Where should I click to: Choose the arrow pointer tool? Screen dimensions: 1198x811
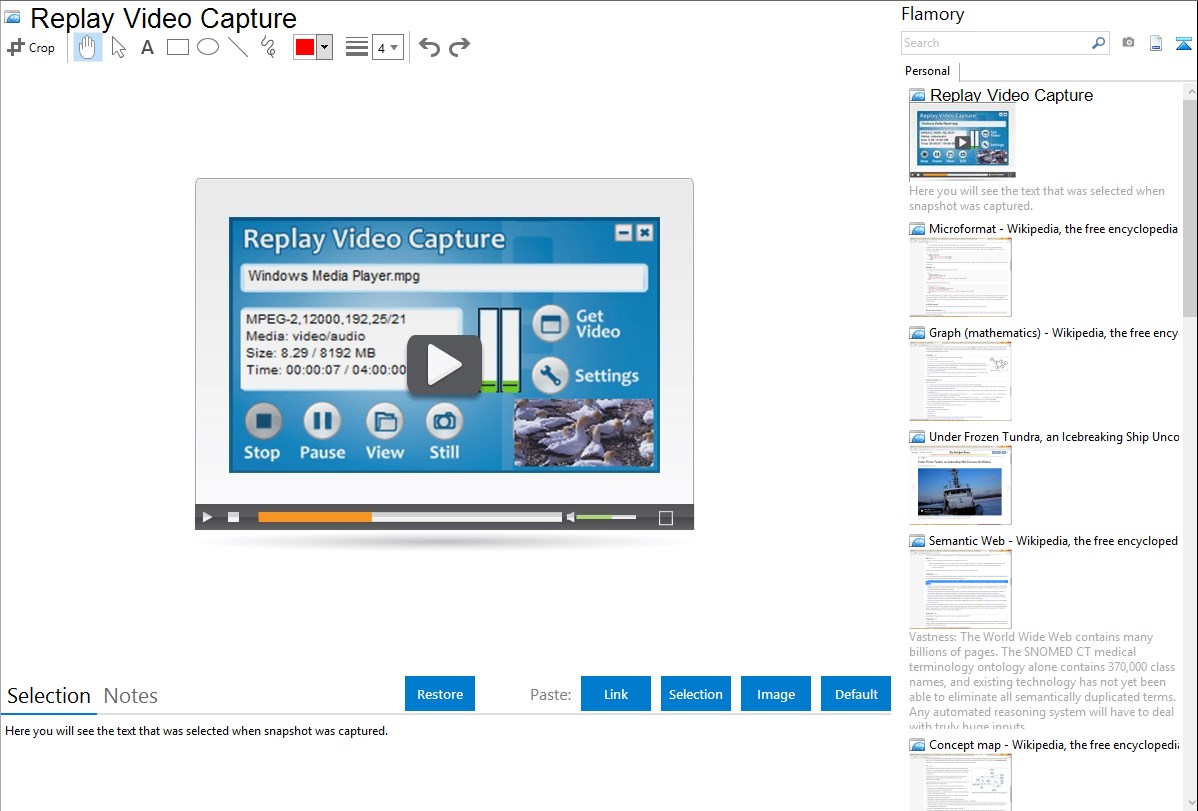point(118,47)
